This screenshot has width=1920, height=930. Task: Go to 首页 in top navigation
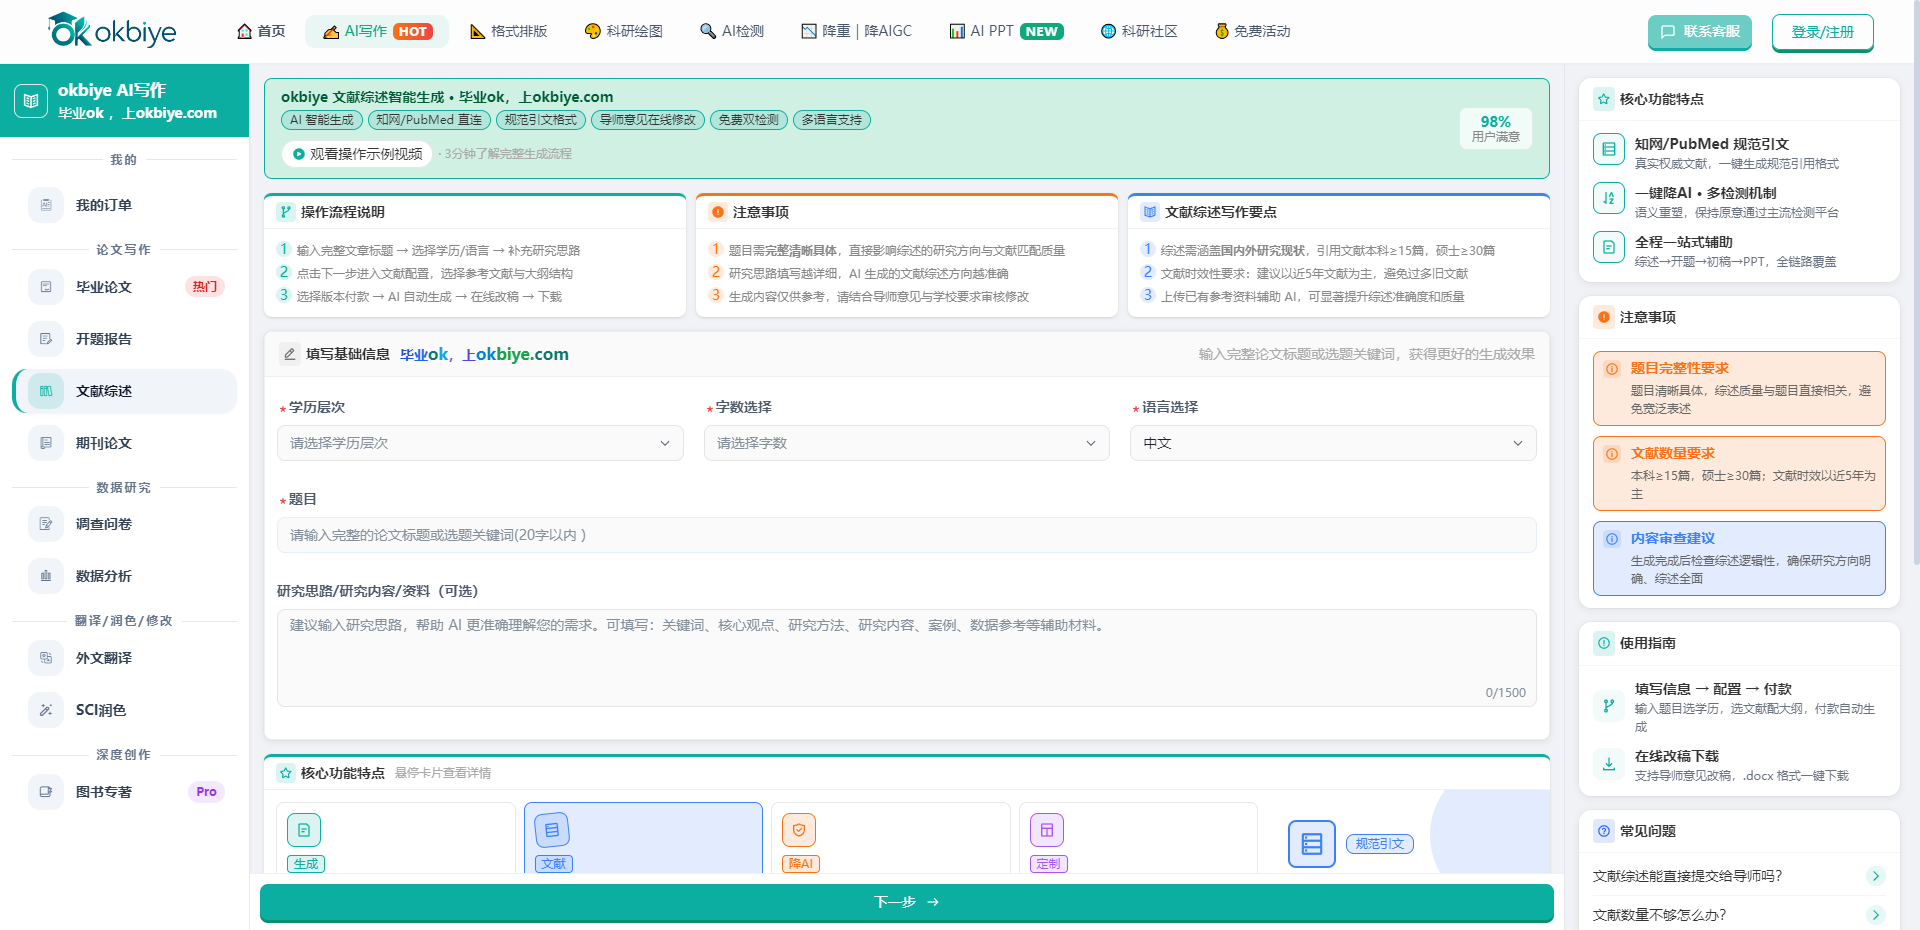(x=261, y=31)
